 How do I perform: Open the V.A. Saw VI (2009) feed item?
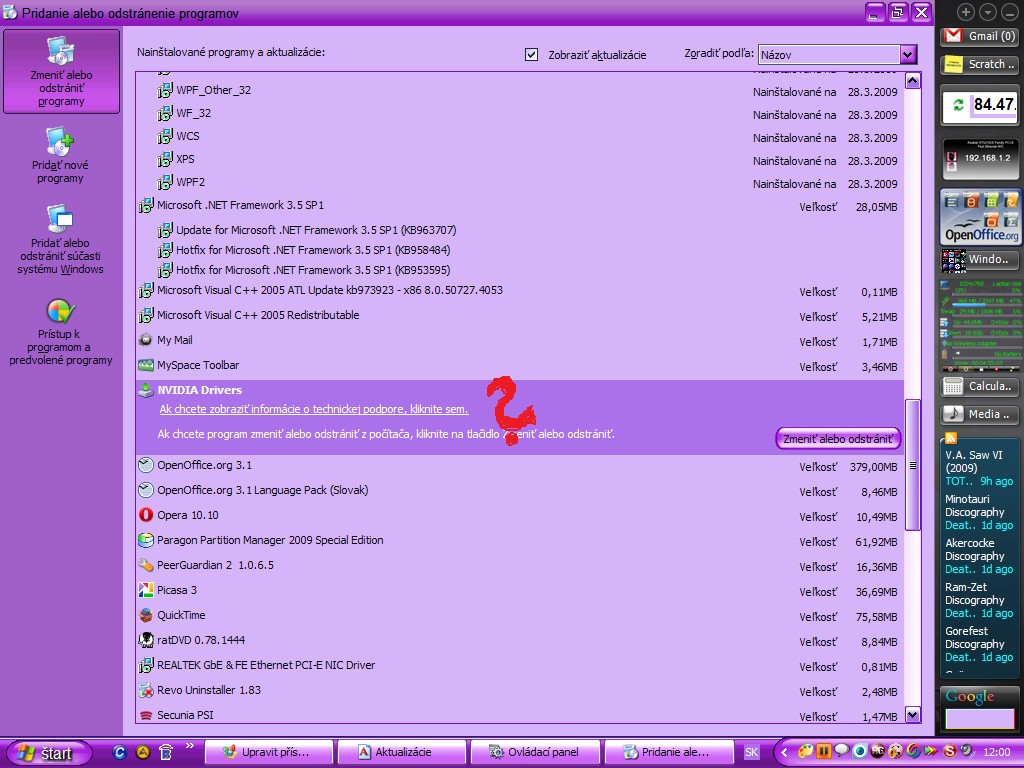pyautogui.click(x=979, y=468)
